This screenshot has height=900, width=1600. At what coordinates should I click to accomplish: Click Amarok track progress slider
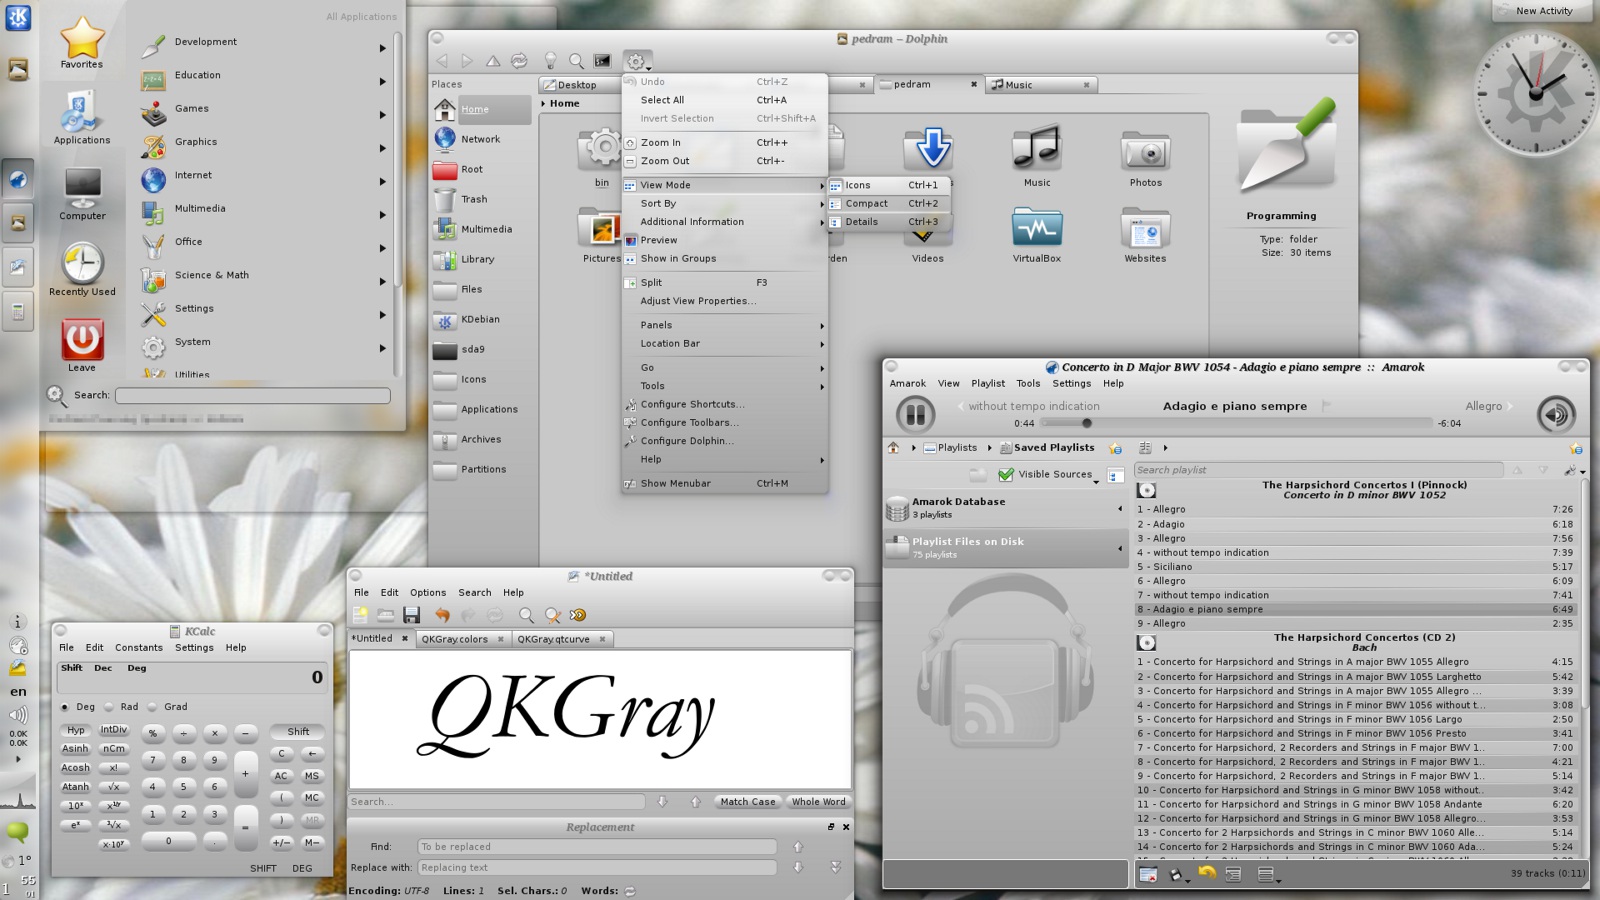pos(1236,423)
